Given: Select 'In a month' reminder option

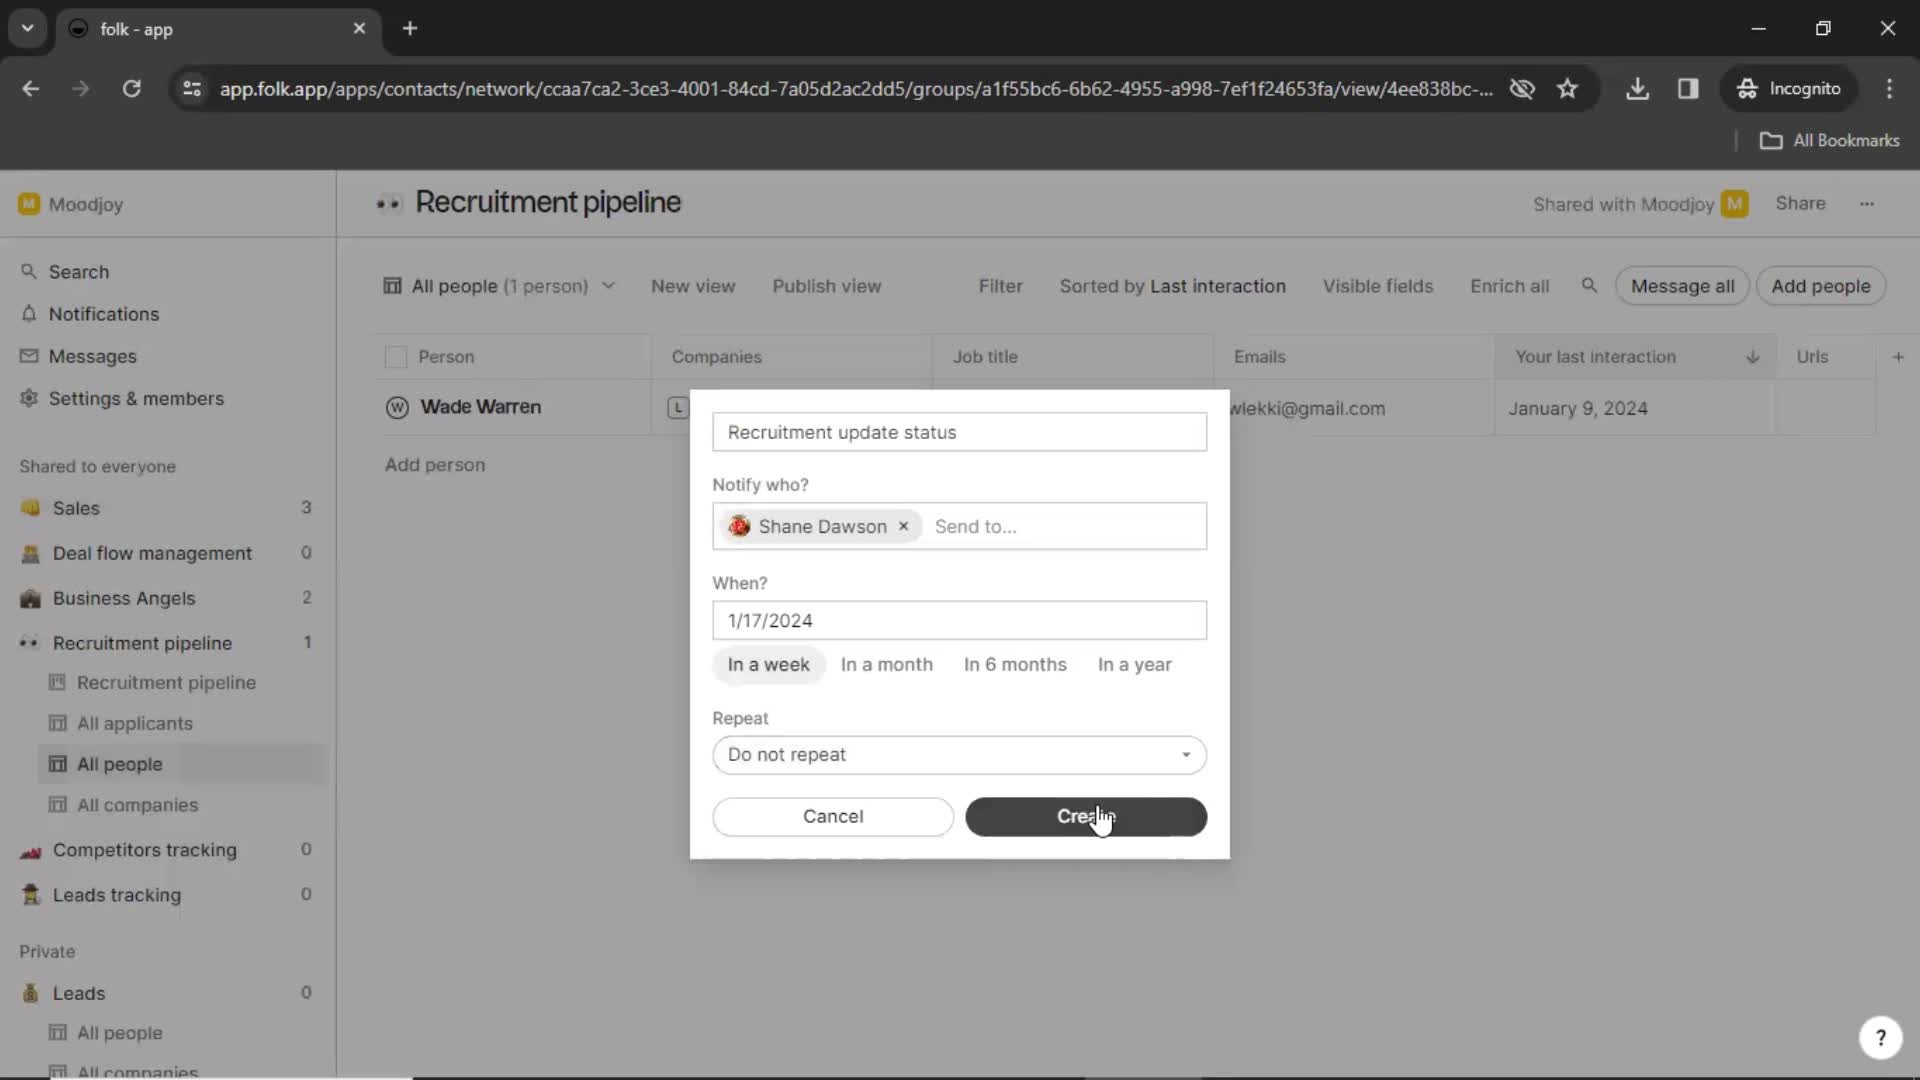Looking at the screenshot, I should [885, 663].
